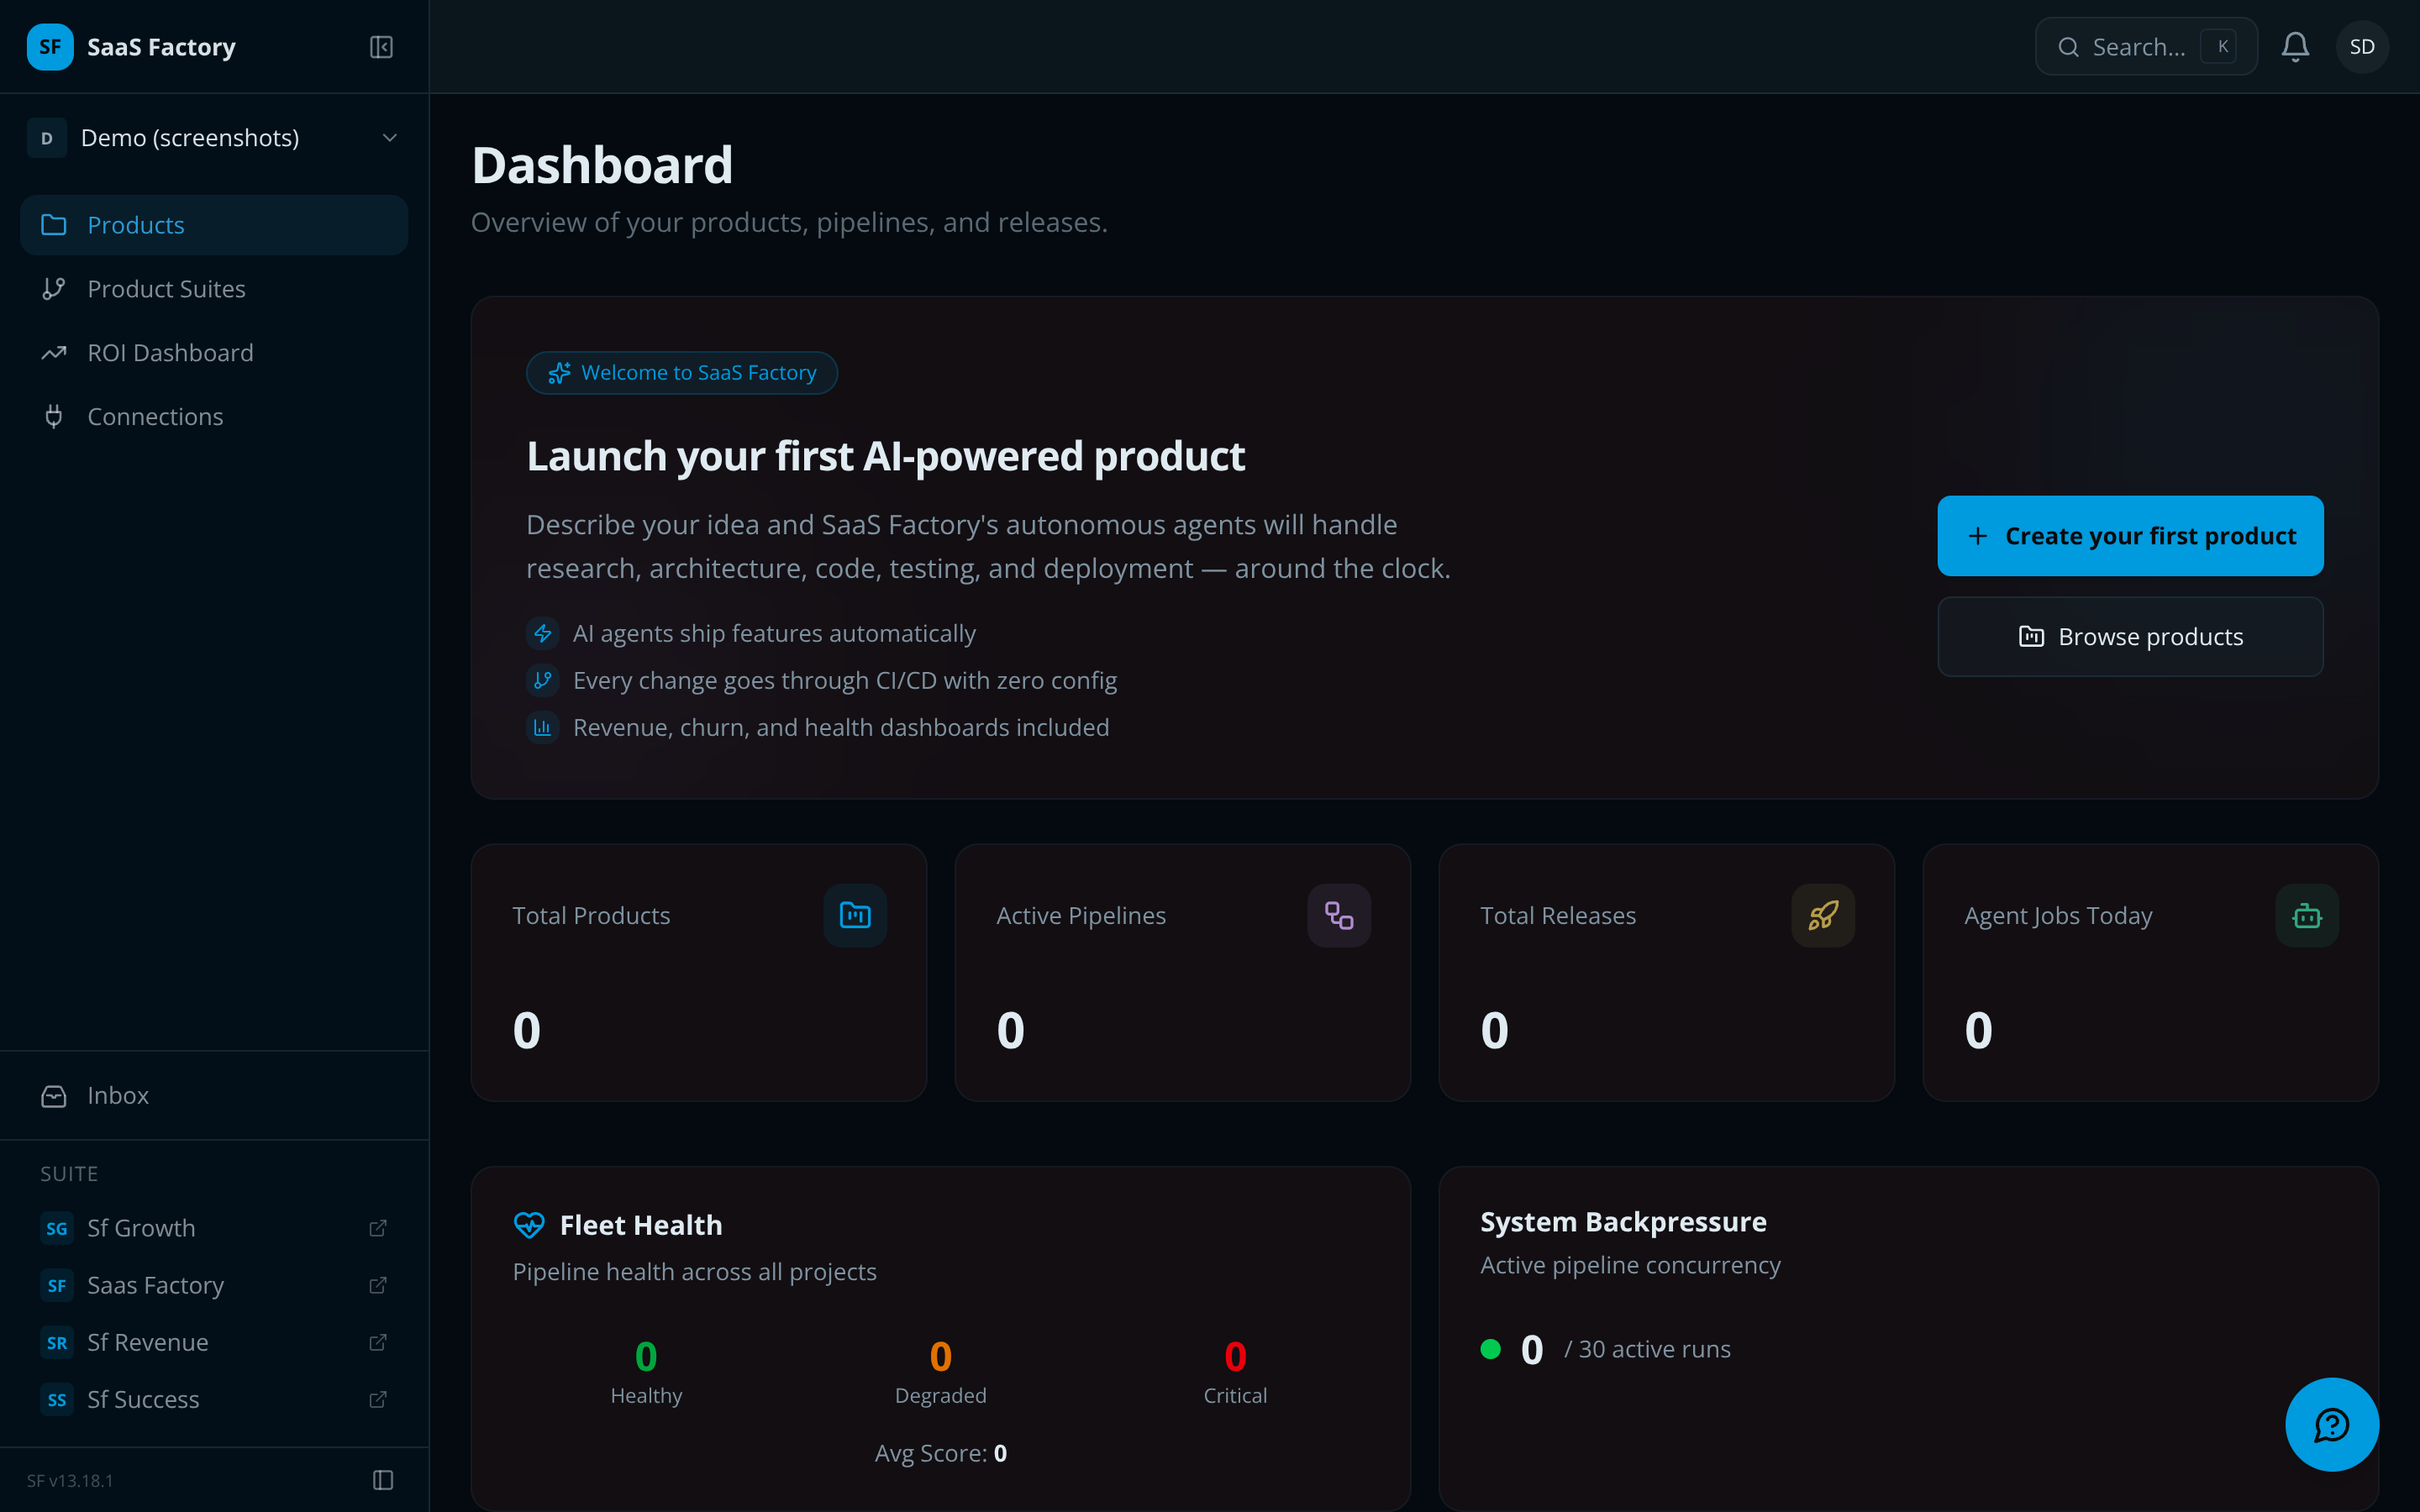
Task: Open Sf Revenue suite link
Action: pyautogui.click(x=214, y=1342)
